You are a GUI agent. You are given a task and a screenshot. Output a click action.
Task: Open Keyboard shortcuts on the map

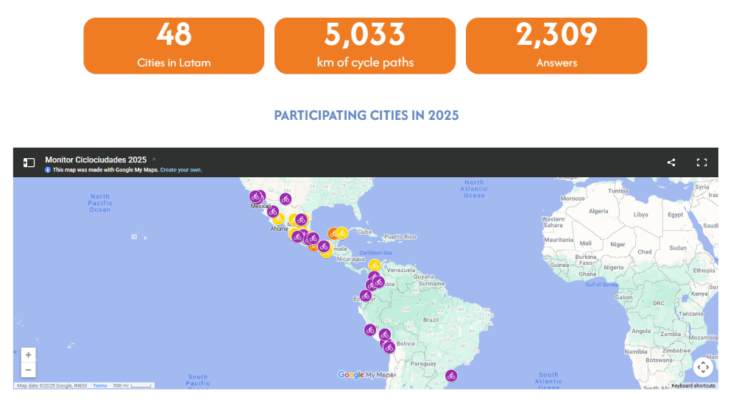pos(694,385)
